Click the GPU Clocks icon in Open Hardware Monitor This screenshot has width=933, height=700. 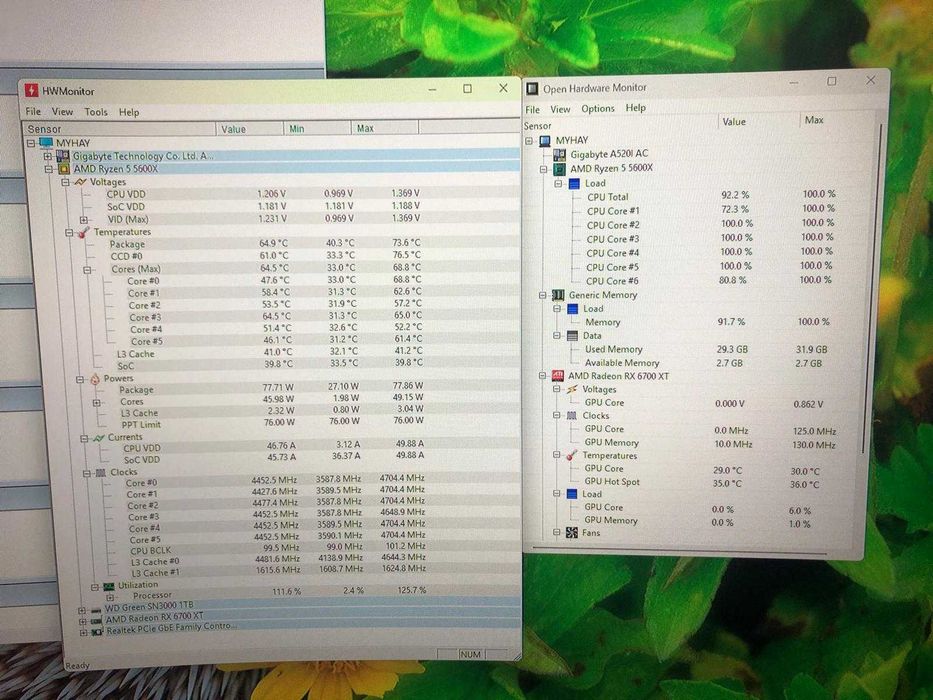click(x=572, y=415)
